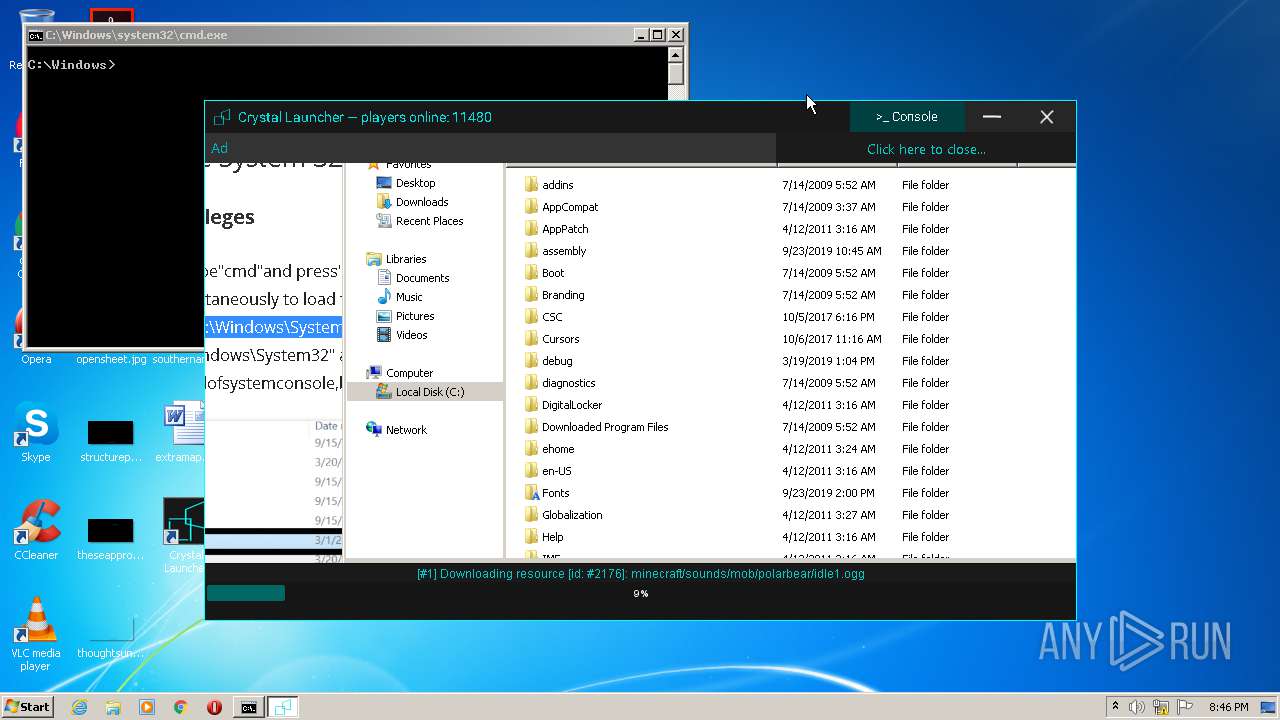Switch to Crystal Launcher taskbar button
The width and height of the screenshot is (1280, 720).
(283, 707)
